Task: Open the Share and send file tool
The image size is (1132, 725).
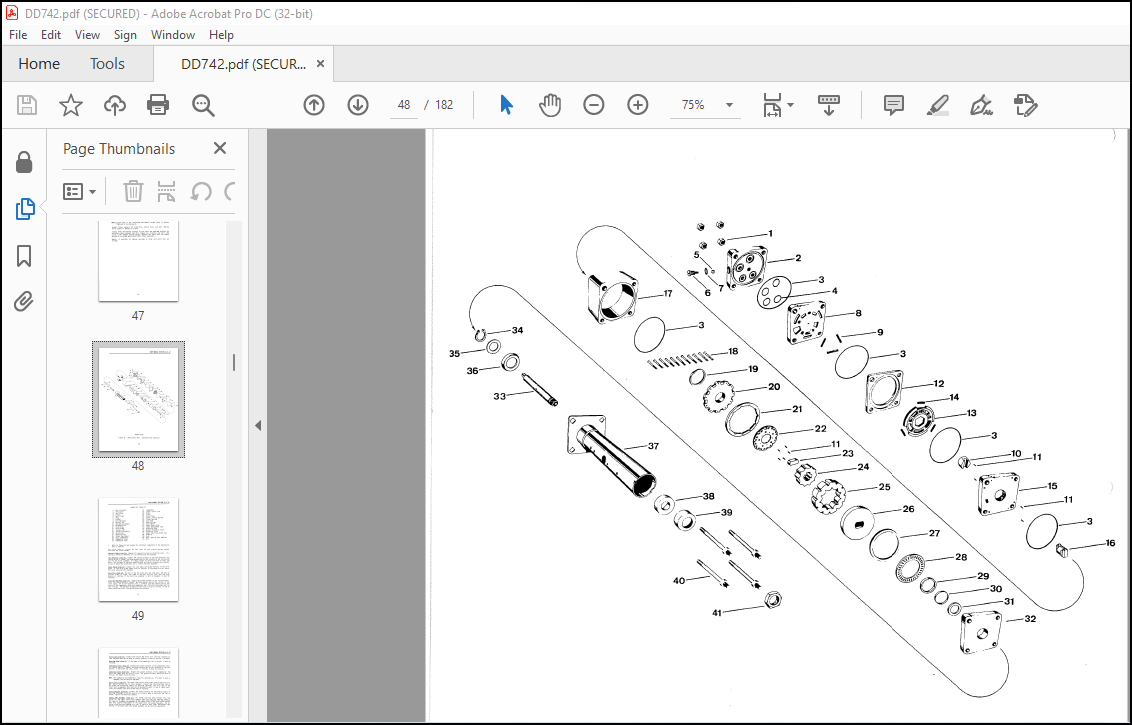Action: 1025,105
